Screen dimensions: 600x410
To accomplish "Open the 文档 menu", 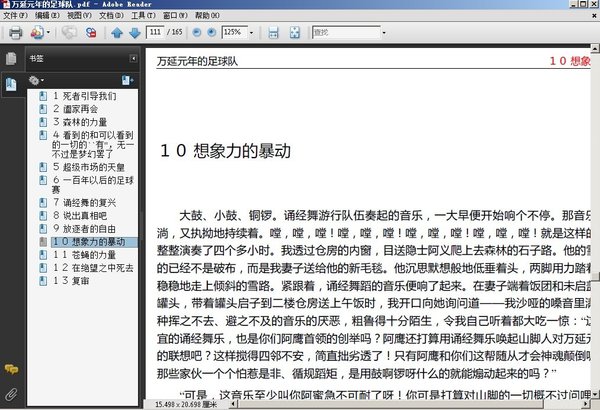I will point(111,15).
